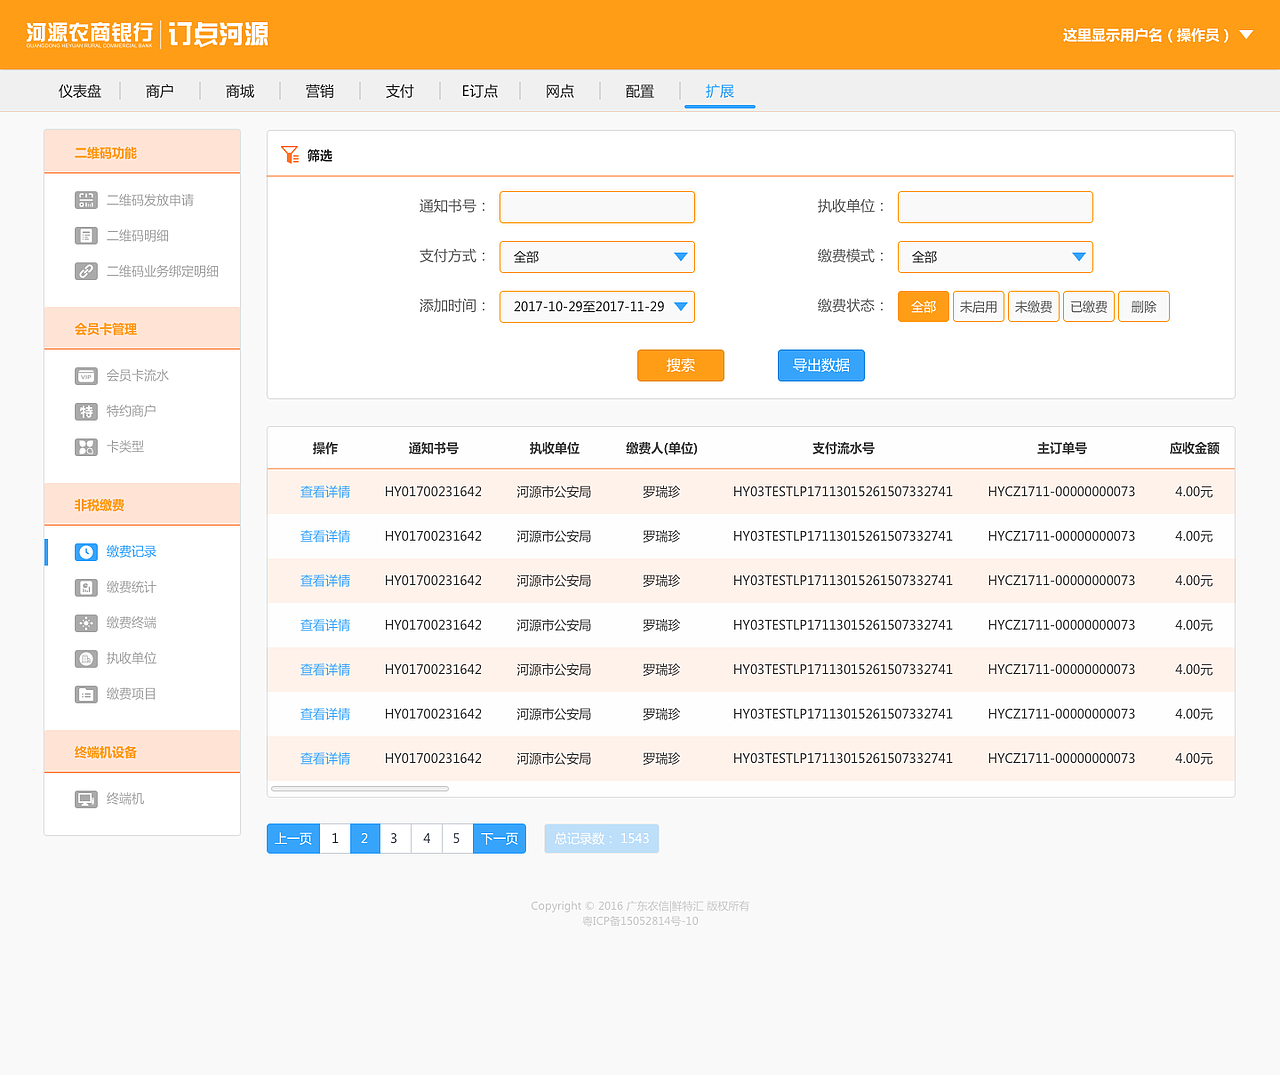The width and height of the screenshot is (1280, 1076).
Task: Click the 会员卡管理 sidebar section header
Action: [x=142, y=329]
